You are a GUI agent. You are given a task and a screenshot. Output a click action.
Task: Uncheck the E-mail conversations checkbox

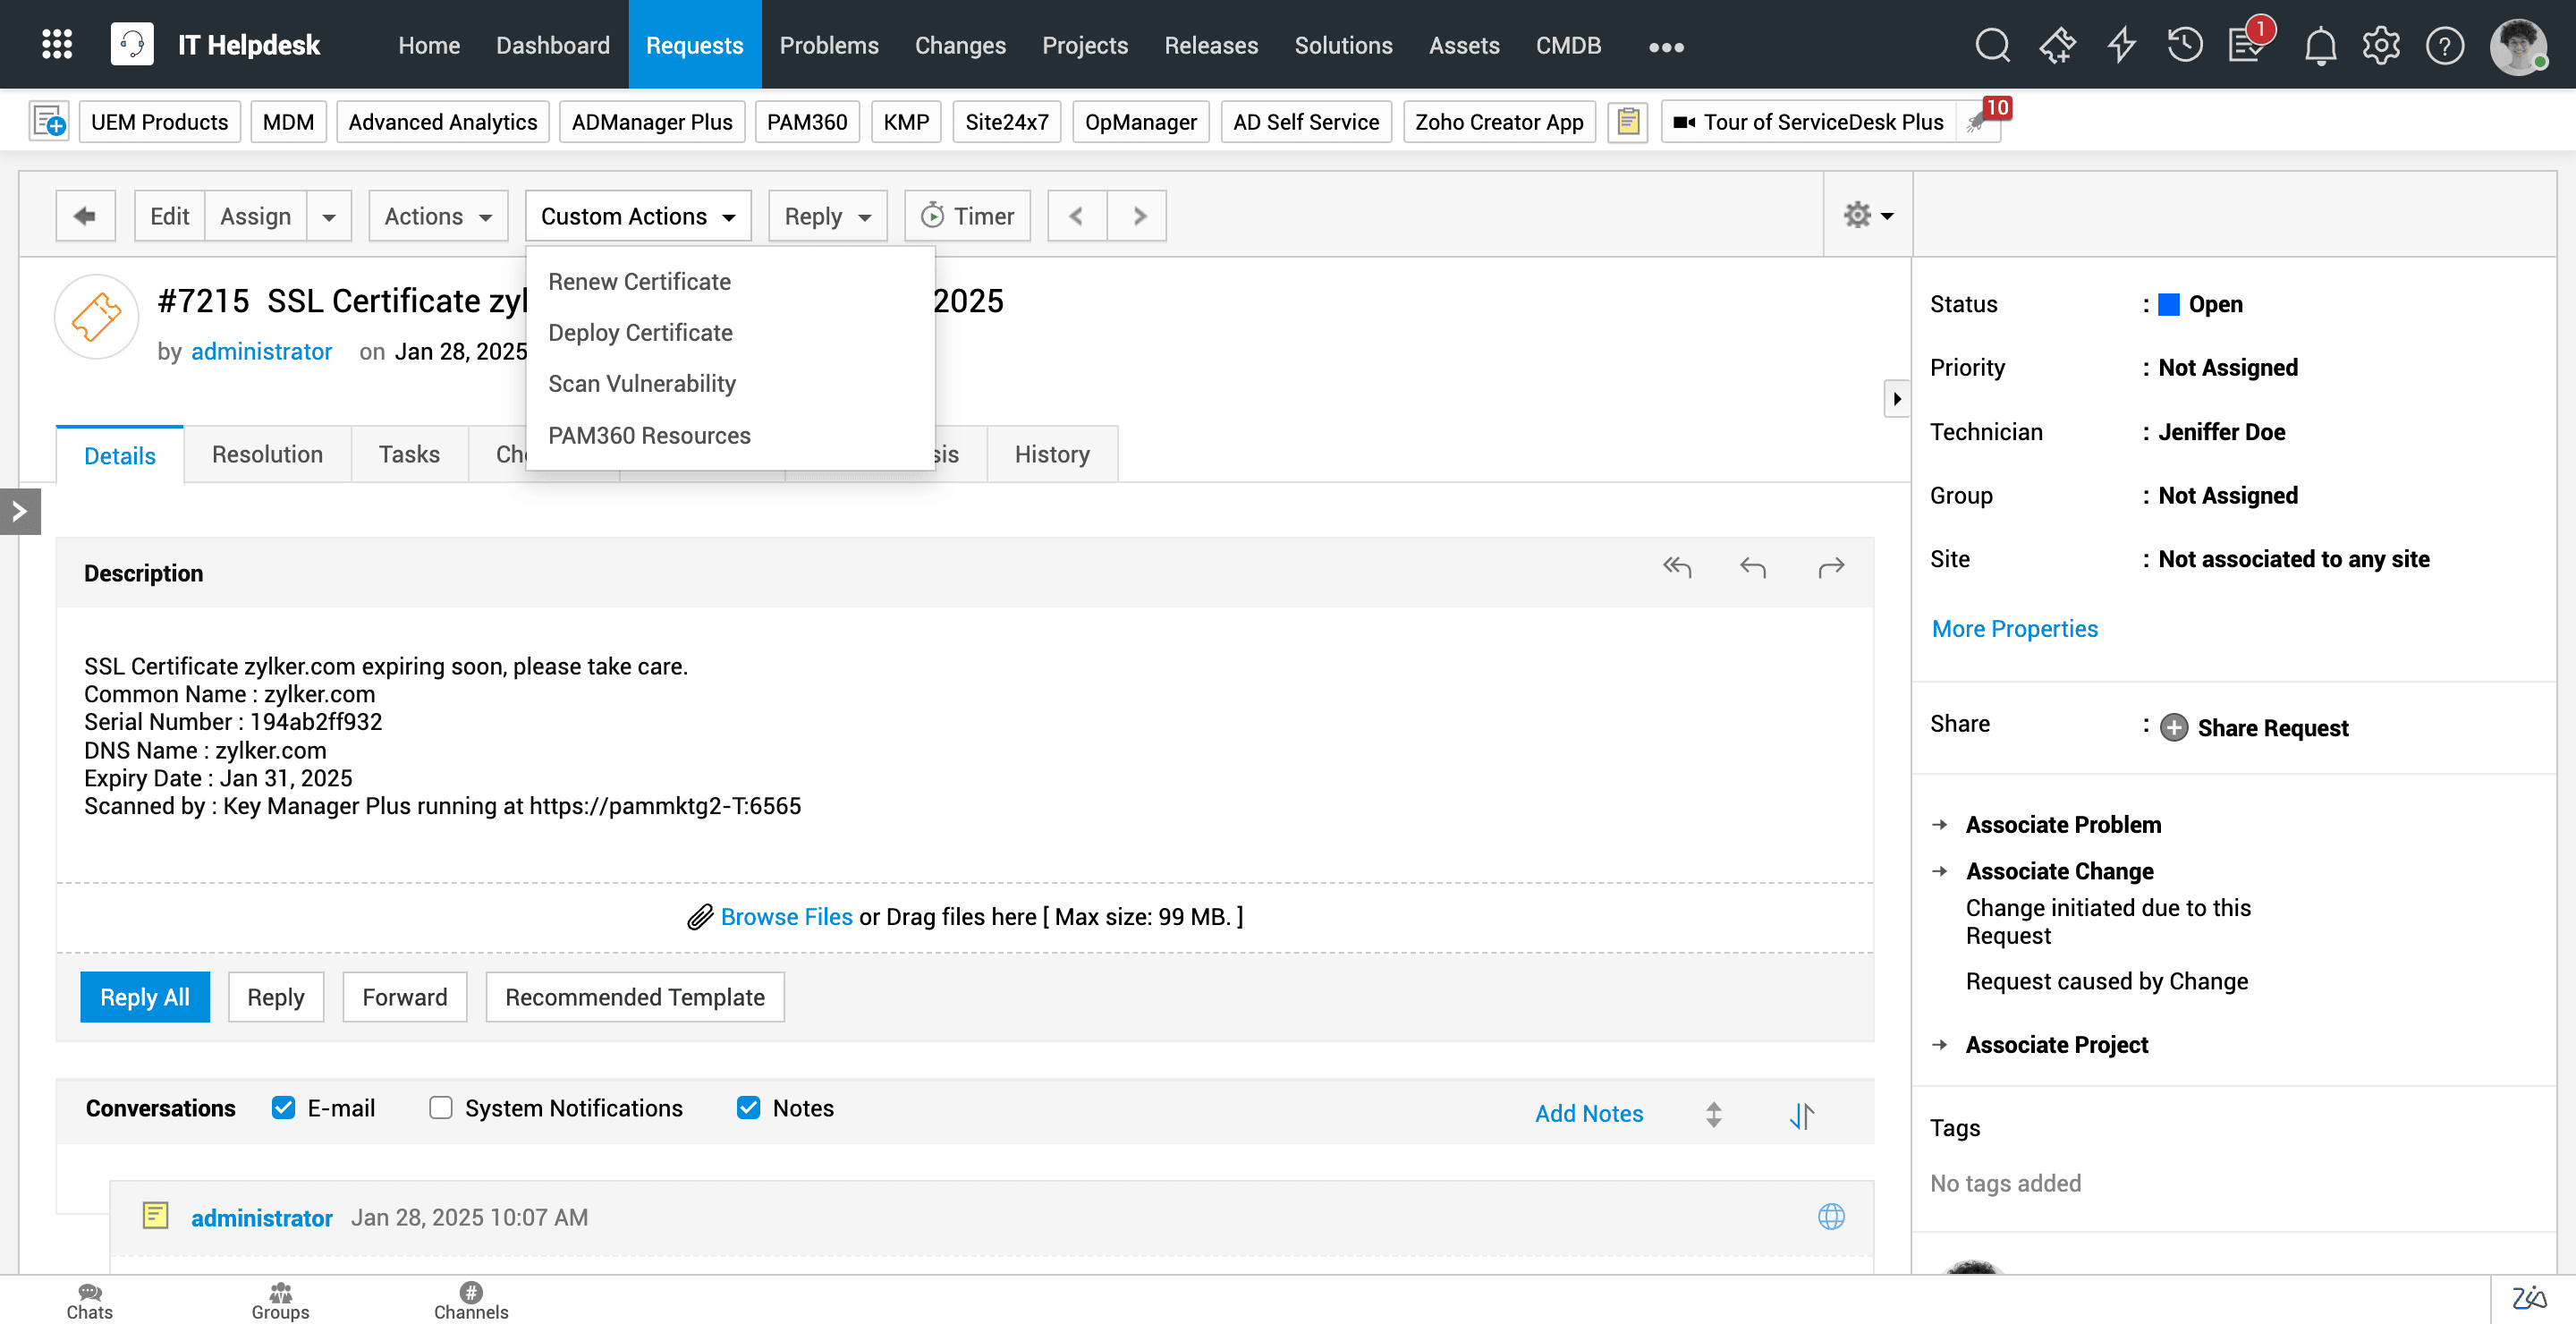click(283, 1108)
